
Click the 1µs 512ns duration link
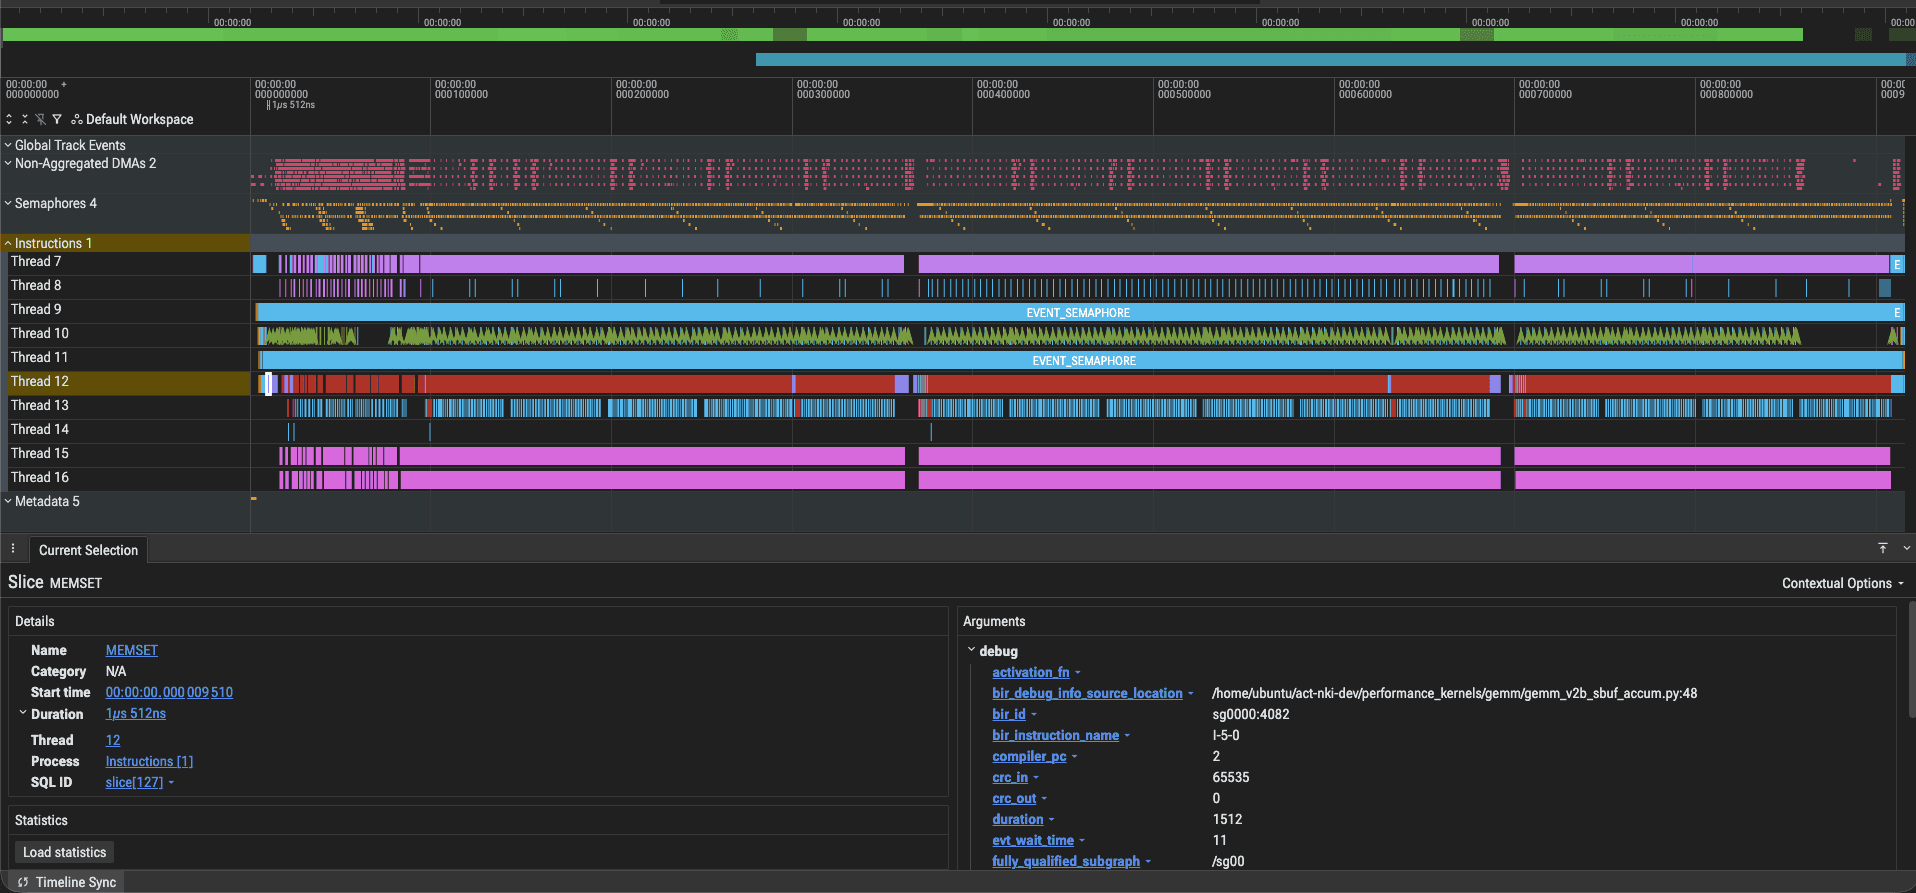pyautogui.click(x=136, y=713)
